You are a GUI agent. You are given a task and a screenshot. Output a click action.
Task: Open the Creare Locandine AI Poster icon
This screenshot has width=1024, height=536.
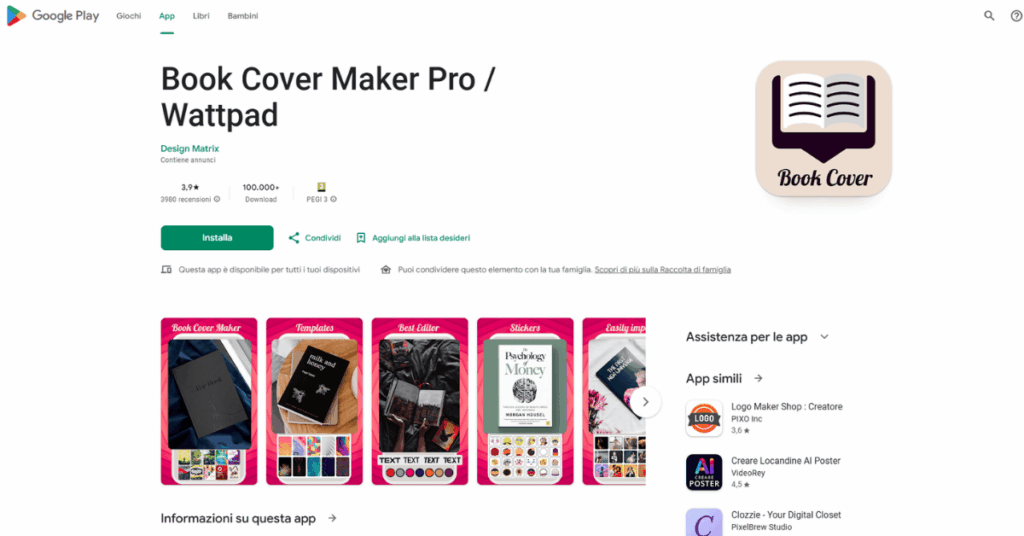[x=704, y=472]
